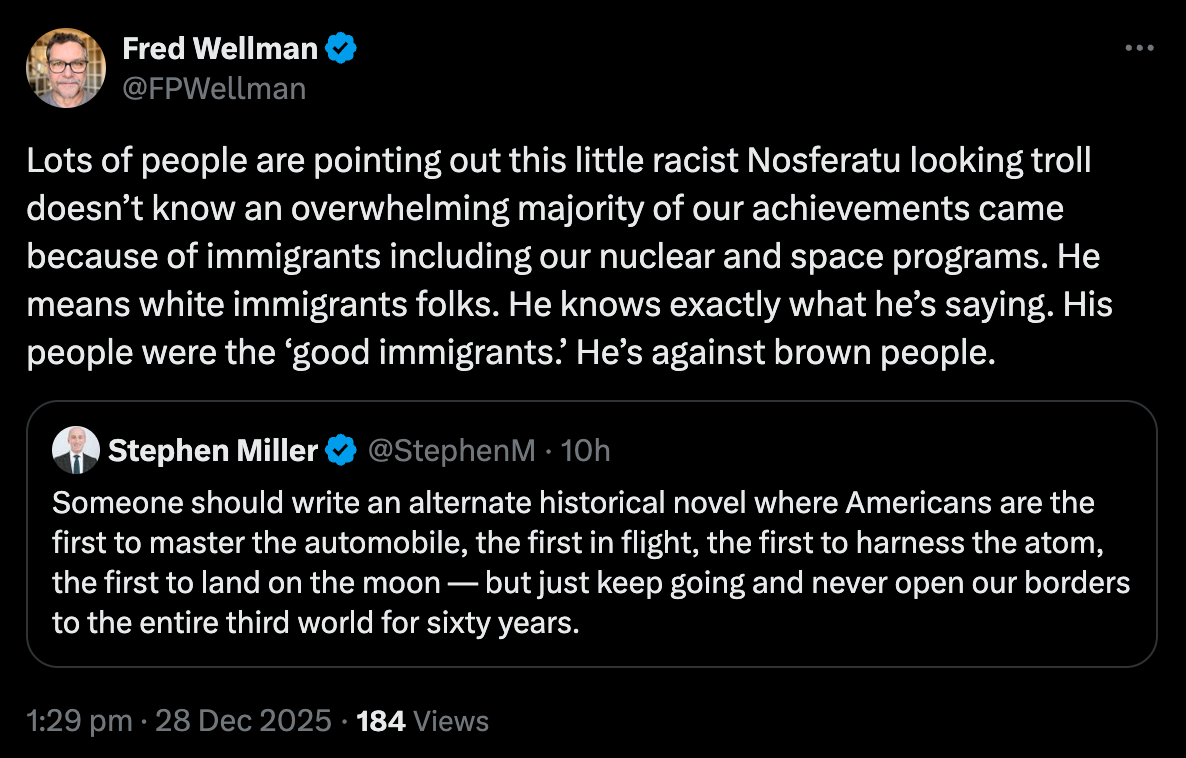Click the line starting "Lots of people"
Viewport: 1186px width, 758px height.
pos(558,161)
